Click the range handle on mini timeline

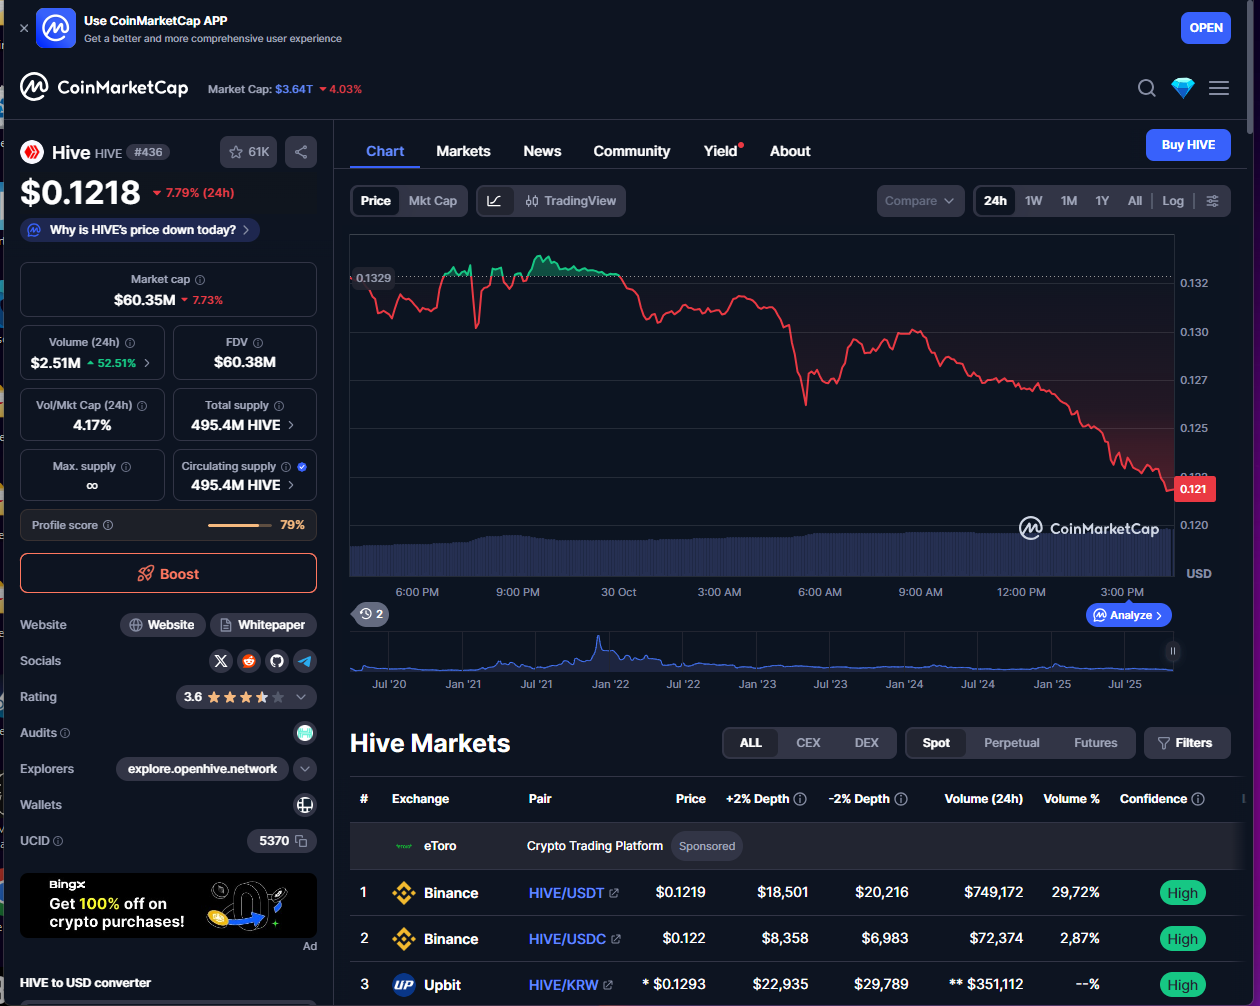coord(1172,651)
